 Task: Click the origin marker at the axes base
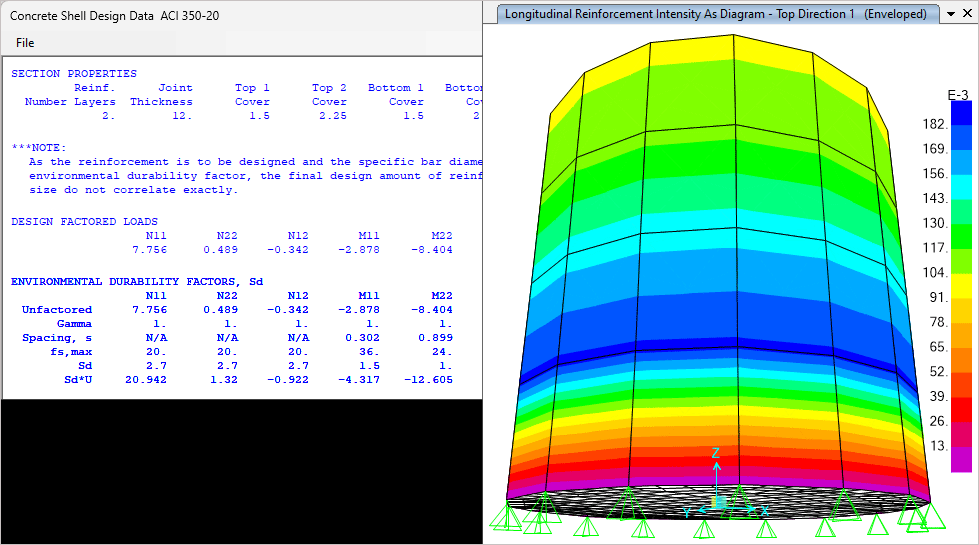717,502
